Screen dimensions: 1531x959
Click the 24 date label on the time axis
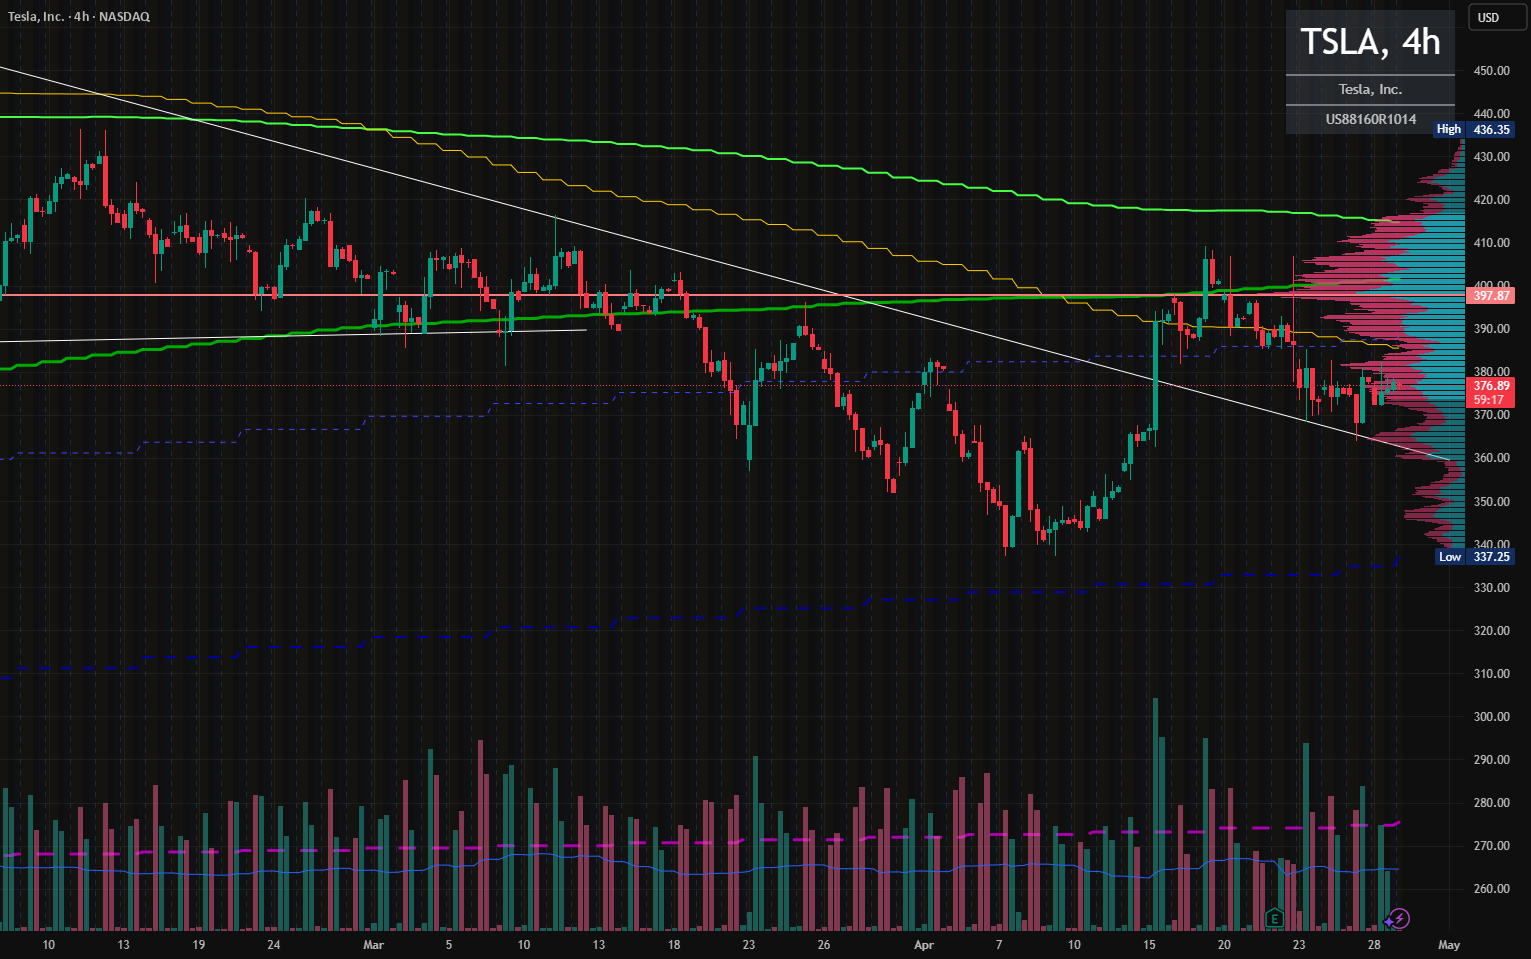click(274, 945)
